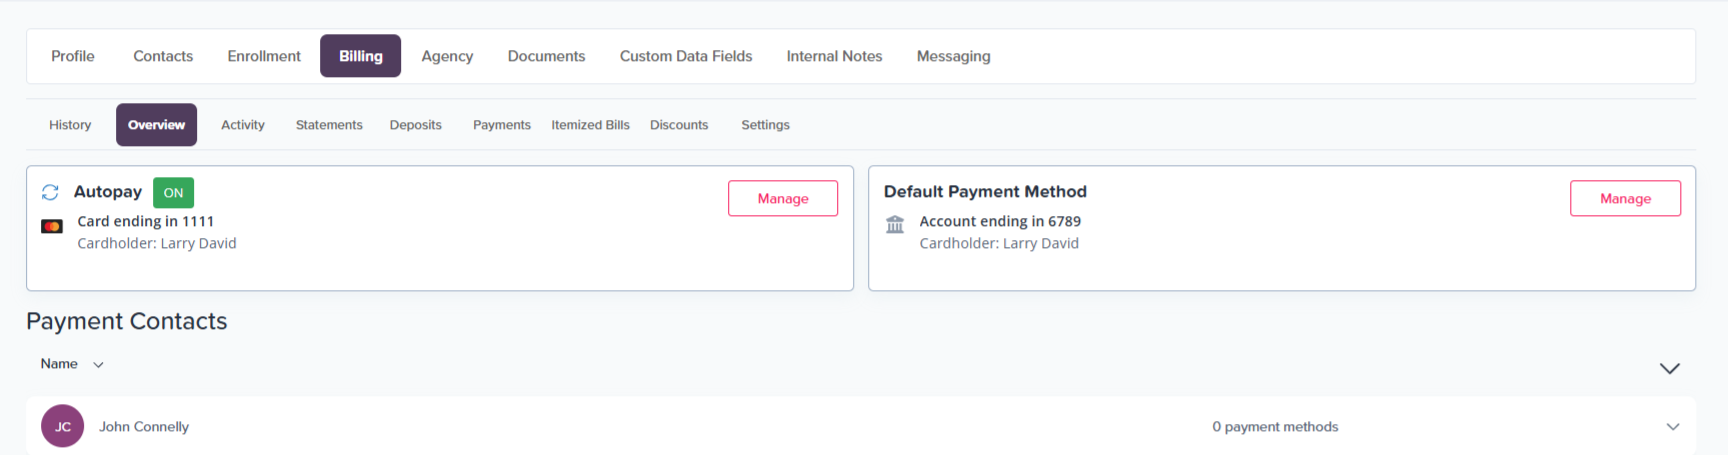Screen dimensions: 1728x455
Task: Open the Documents tab
Action: coord(546,56)
